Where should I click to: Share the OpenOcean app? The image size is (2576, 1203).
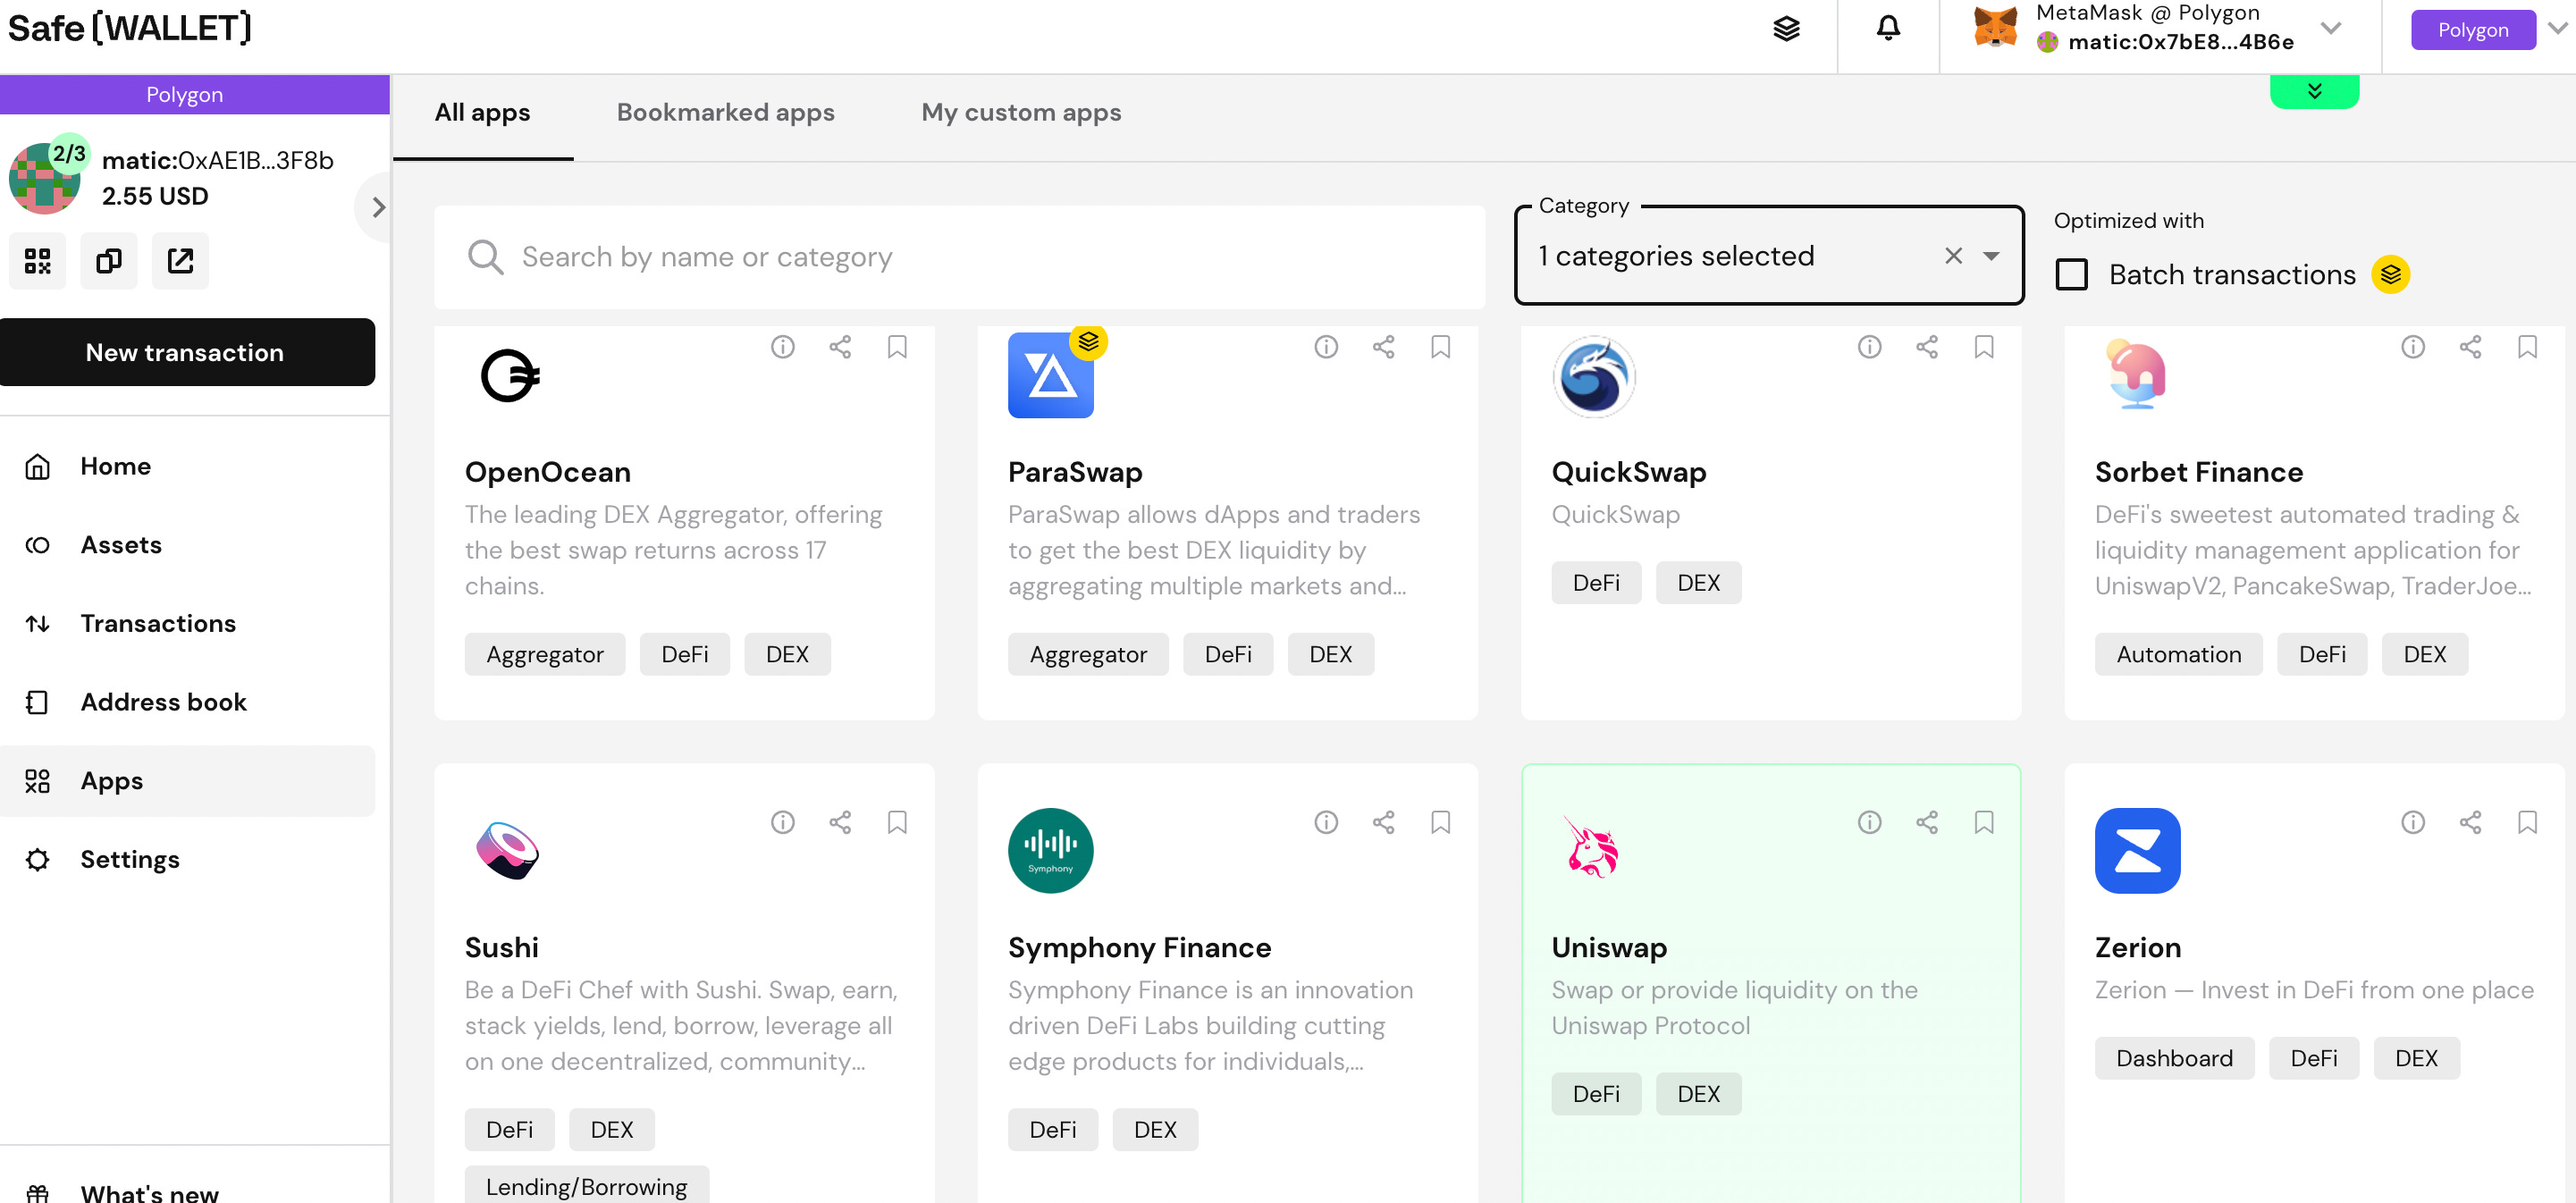(840, 347)
